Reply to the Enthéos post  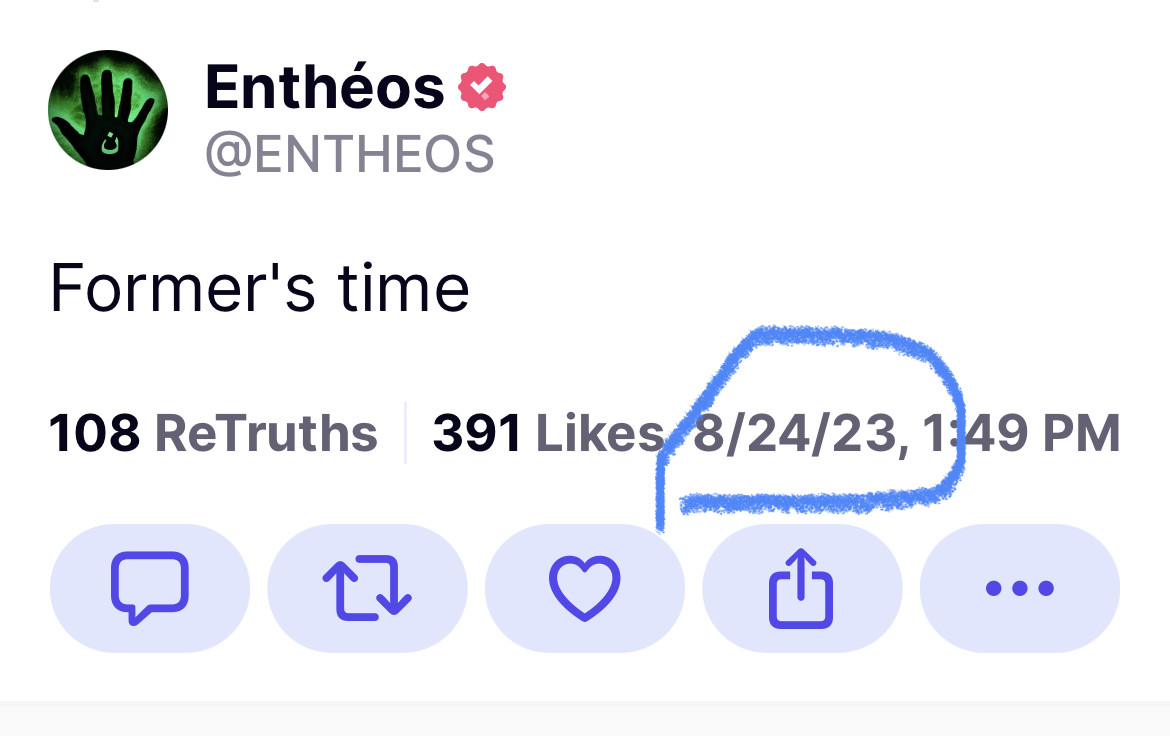pyautogui.click(x=149, y=588)
